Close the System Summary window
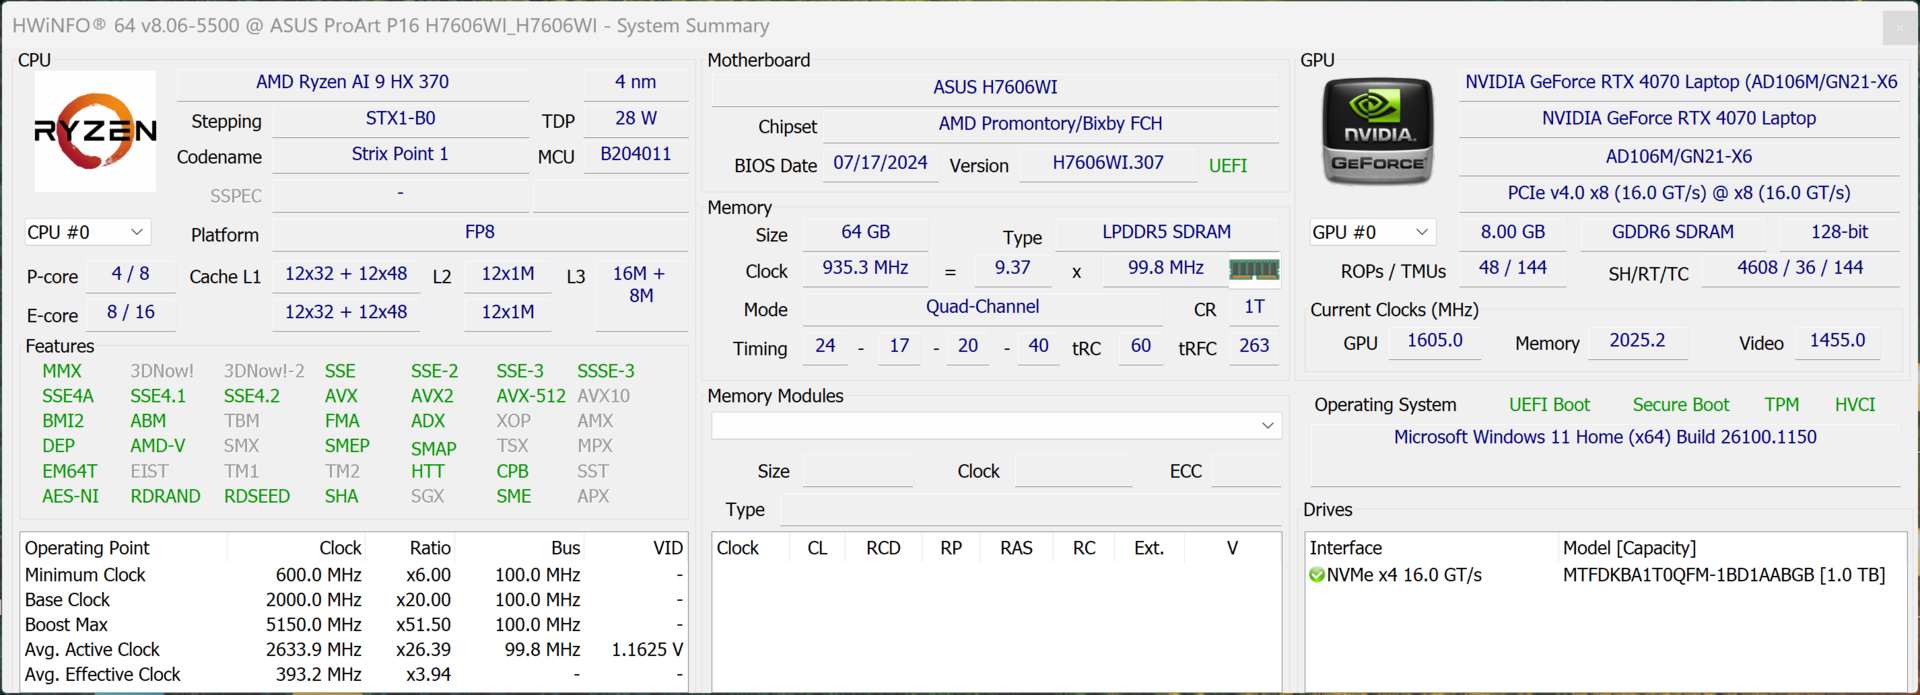The image size is (1920, 695). pyautogui.click(x=1900, y=27)
